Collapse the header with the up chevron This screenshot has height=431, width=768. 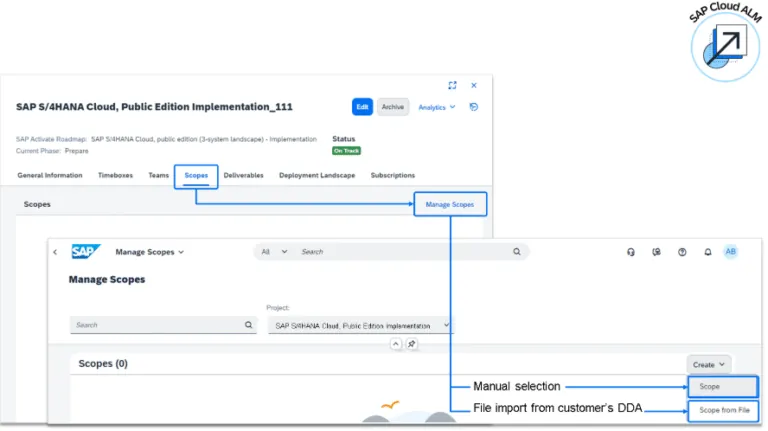[x=396, y=344]
